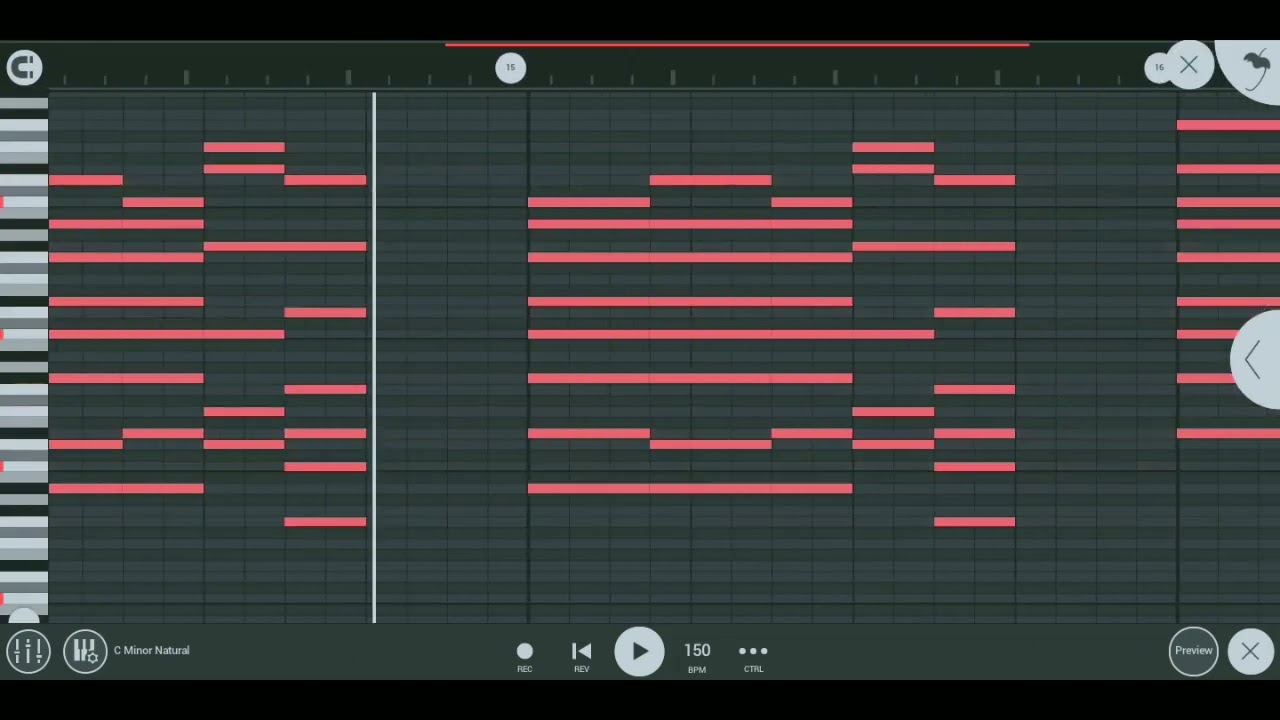Open the FL Studio fruit logo menu
Viewport: 1280px width, 720px height.
point(1255,68)
